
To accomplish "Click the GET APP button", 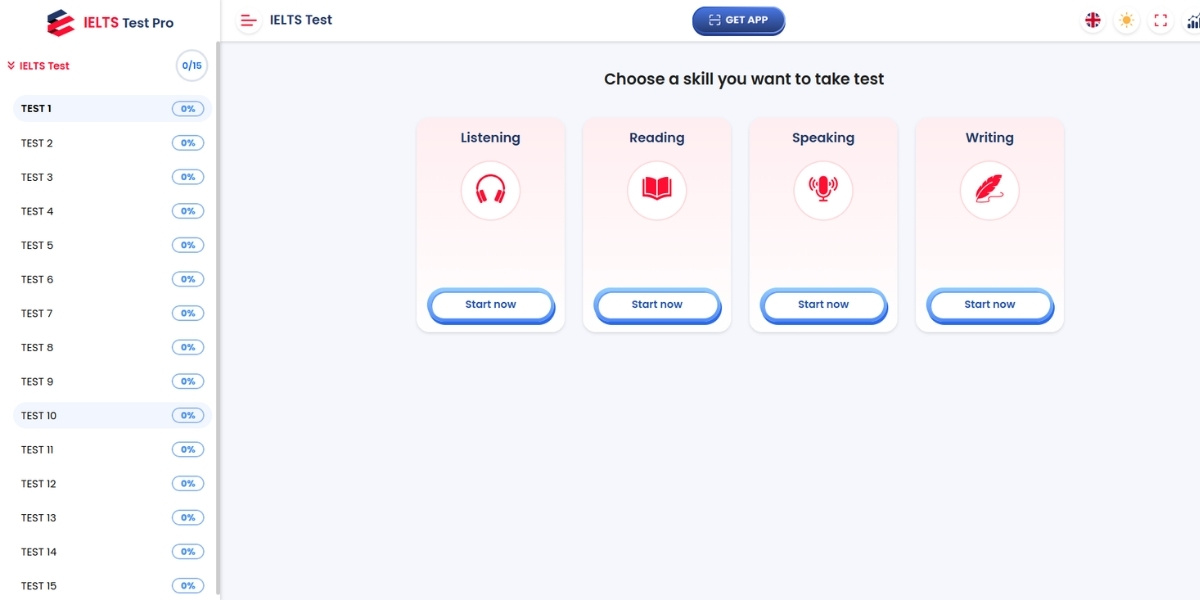I will pos(738,20).
